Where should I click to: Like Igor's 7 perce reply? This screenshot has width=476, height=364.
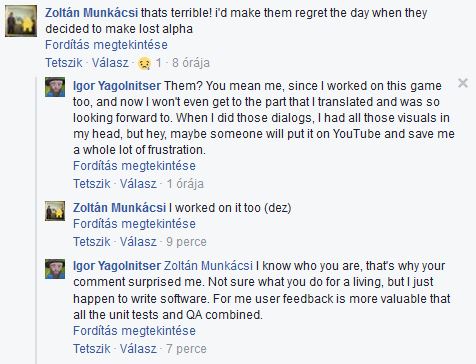pos(92,349)
